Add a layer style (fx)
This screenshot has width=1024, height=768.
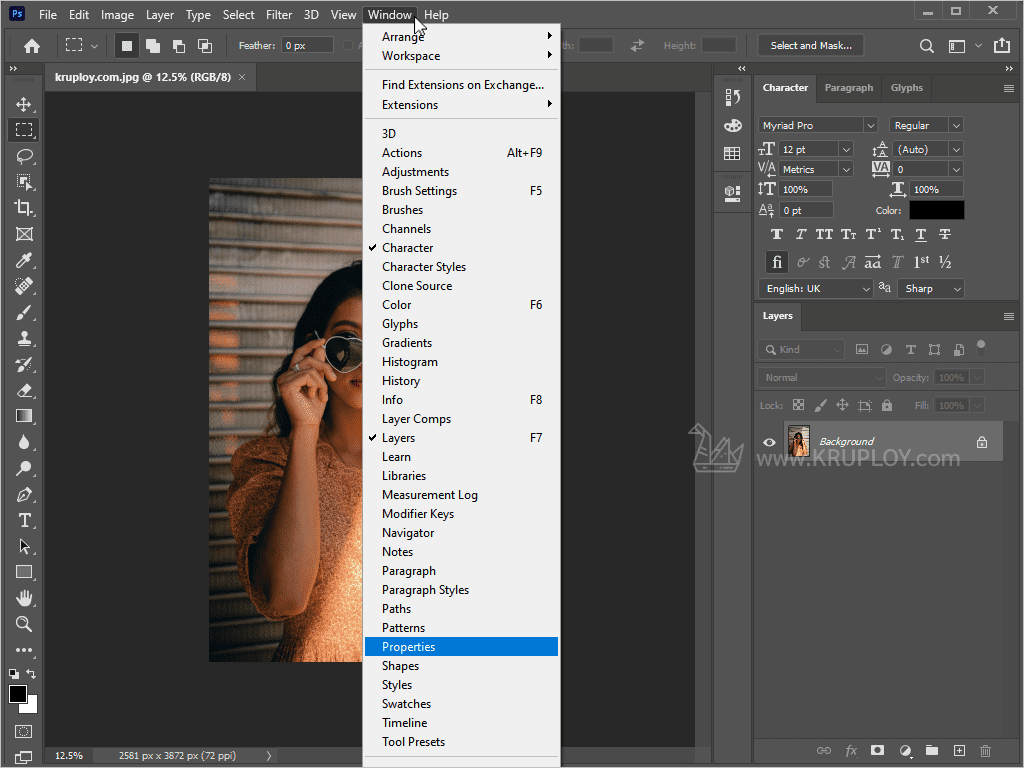[851, 750]
